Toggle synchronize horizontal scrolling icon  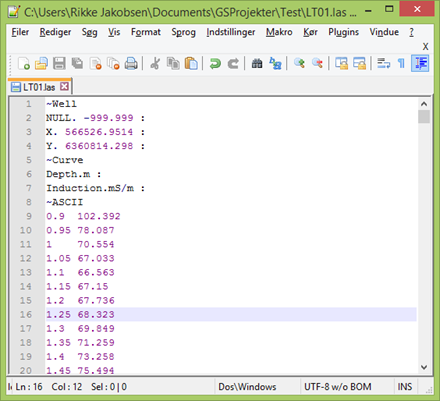pyautogui.click(x=359, y=63)
